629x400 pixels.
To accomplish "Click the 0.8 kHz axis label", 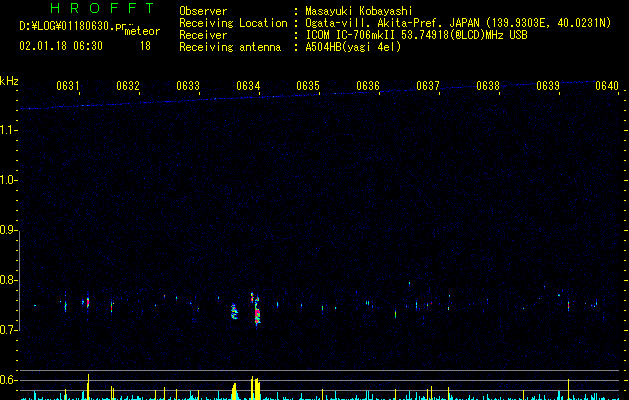I will click(8, 280).
